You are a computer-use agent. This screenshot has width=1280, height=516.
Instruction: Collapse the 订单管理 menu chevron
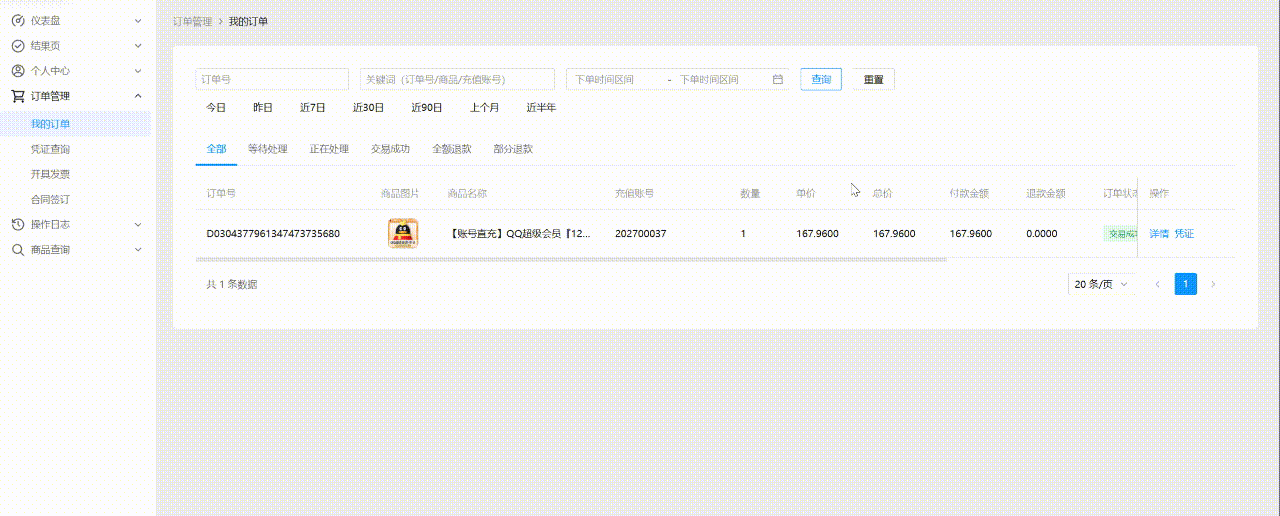[x=138, y=96]
